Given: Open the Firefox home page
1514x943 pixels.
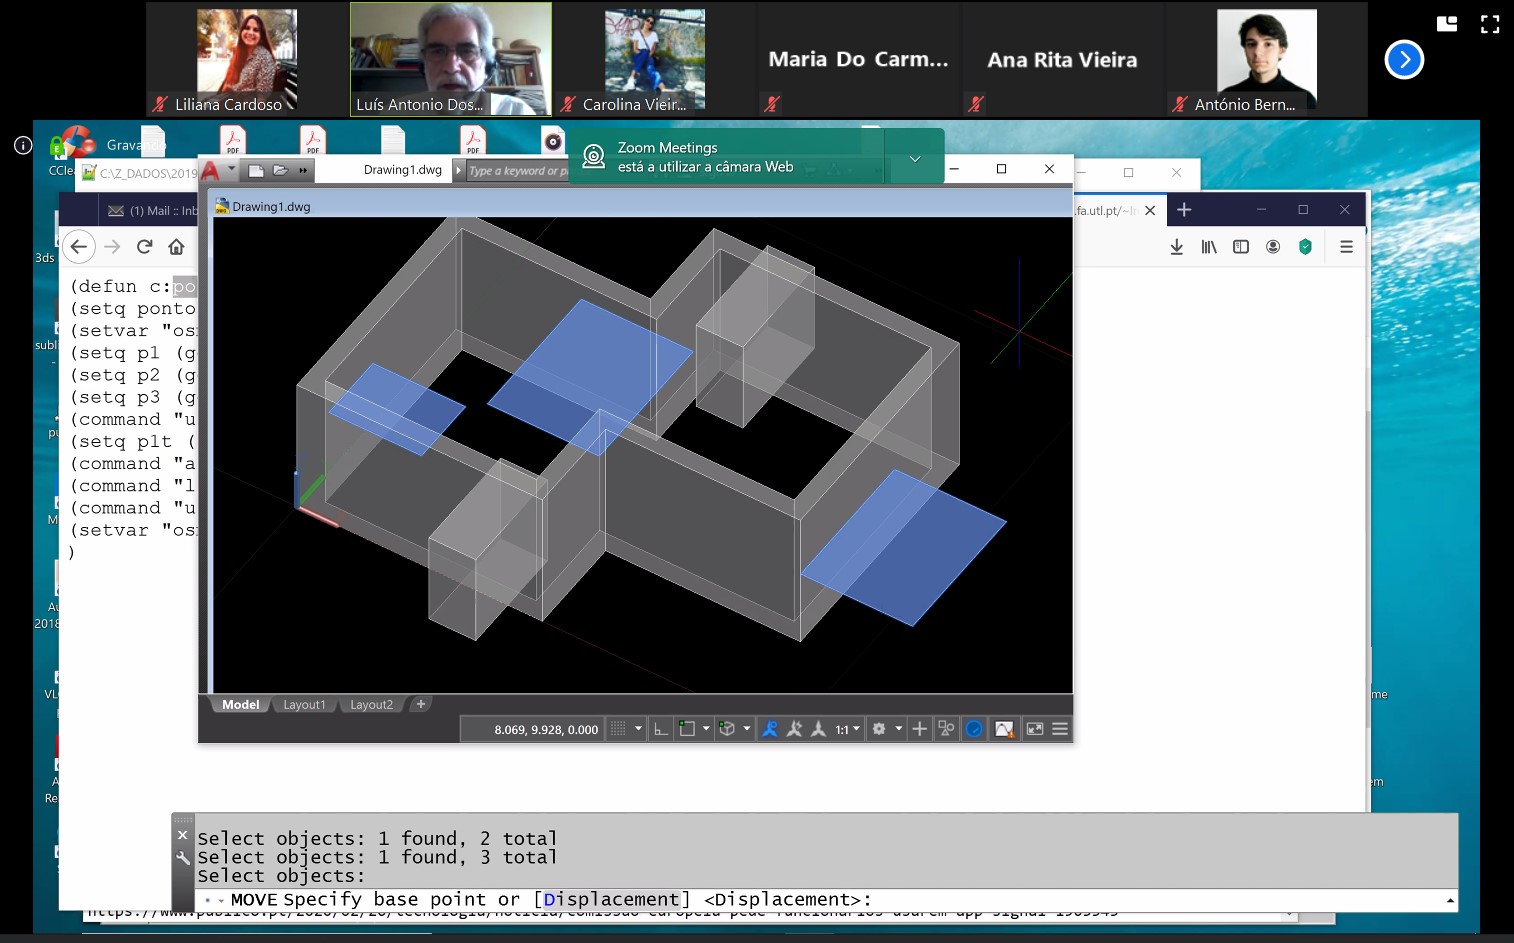Looking at the screenshot, I should tap(177, 247).
